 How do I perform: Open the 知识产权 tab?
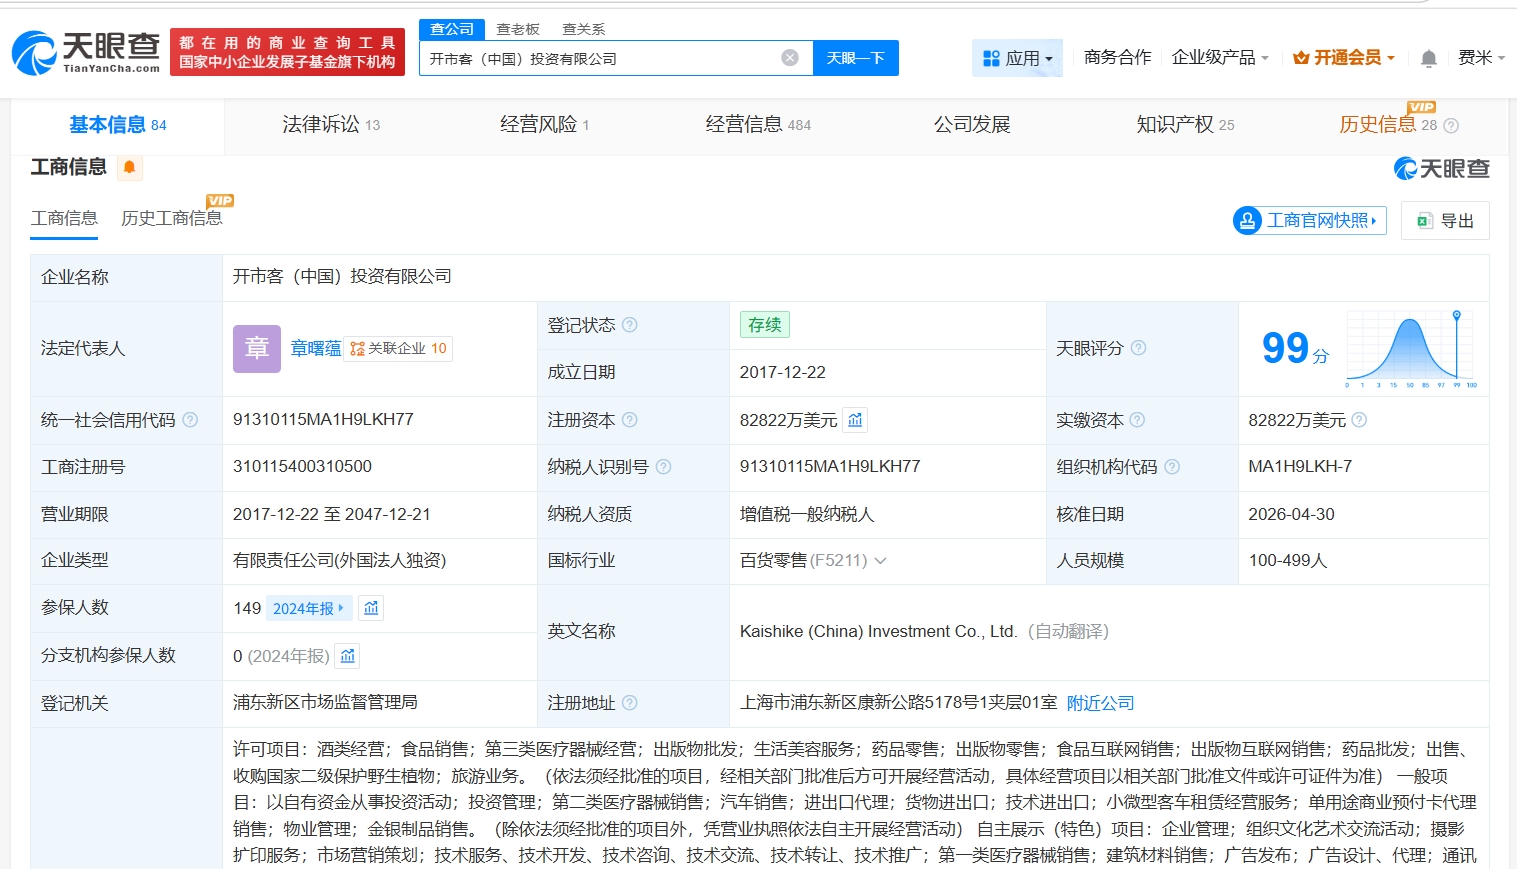click(x=1185, y=125)
